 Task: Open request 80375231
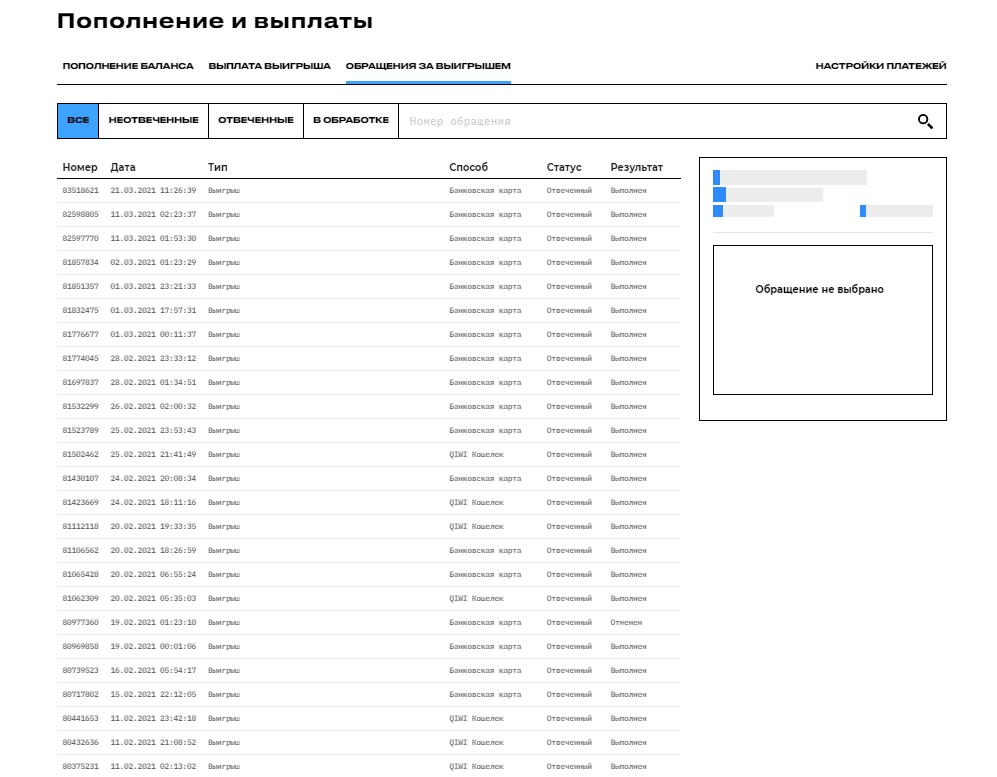coord(369,766)
